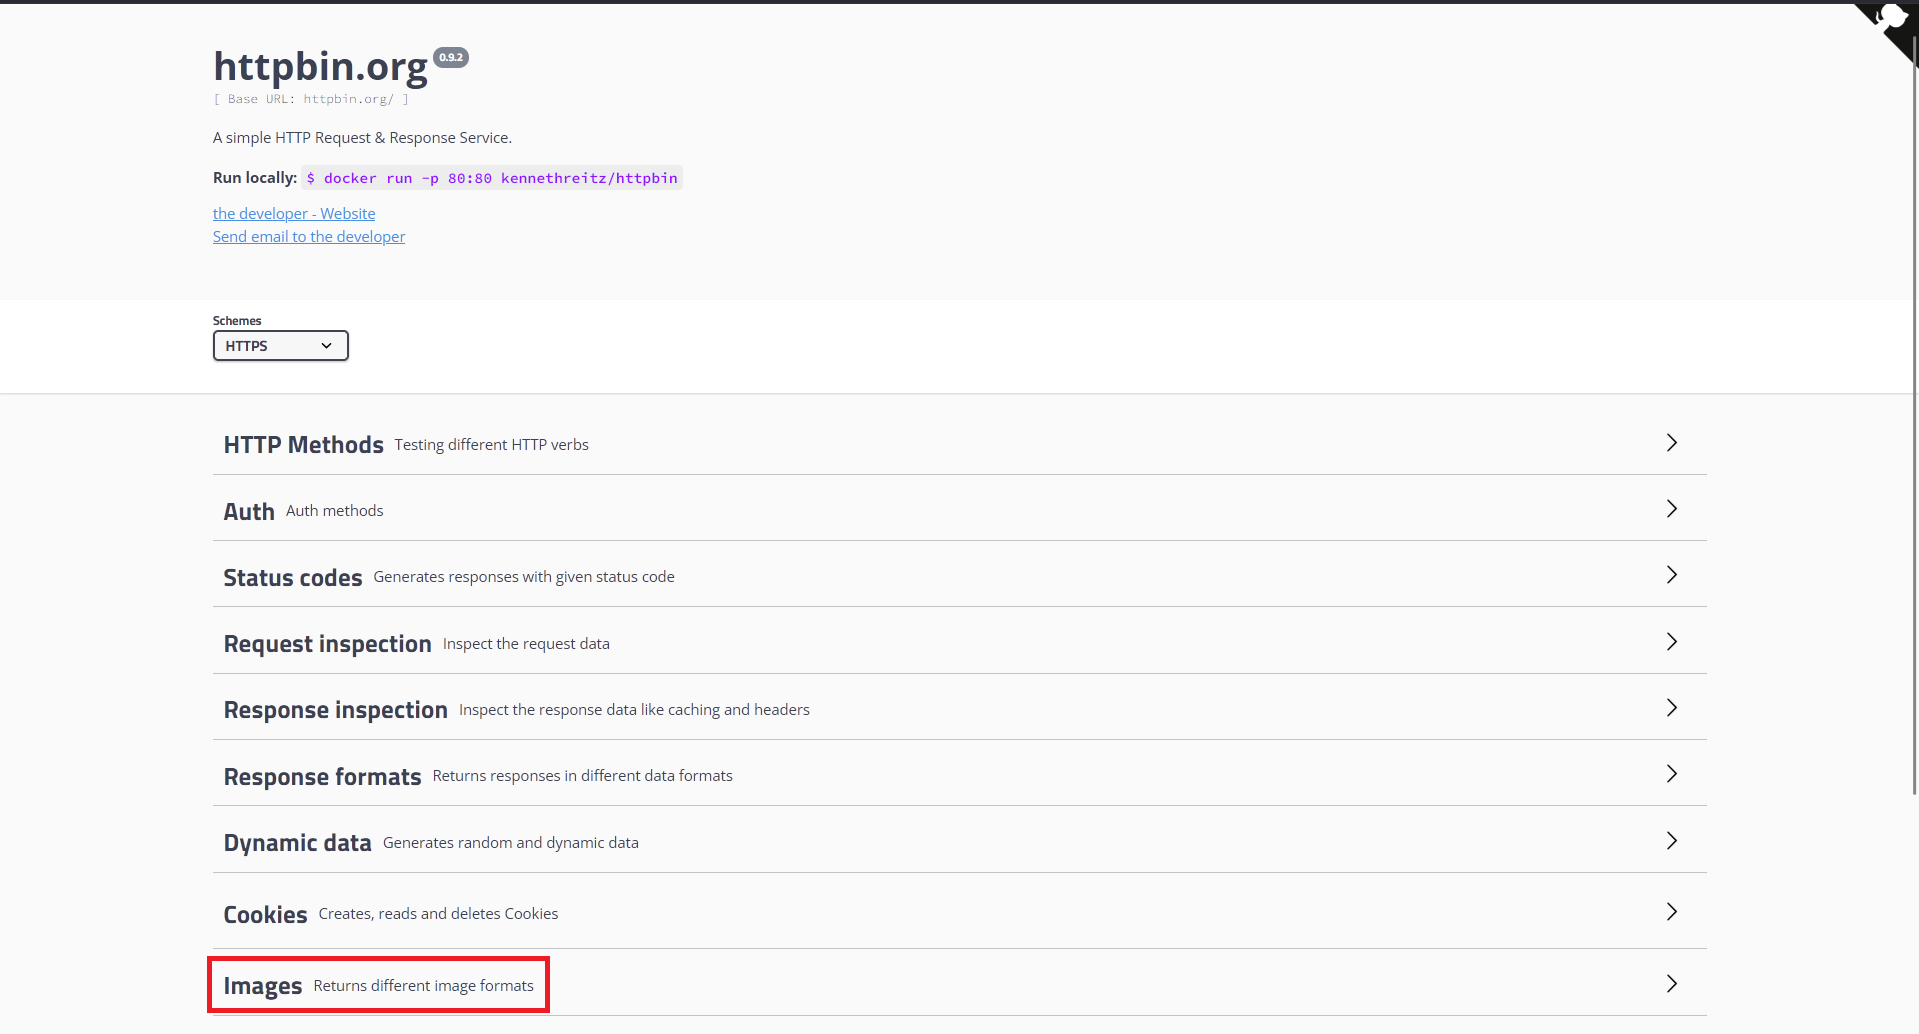The width and height of the screenshot is (1919, 1034).
Task: Expand Dynamic data section chevron
Action: click(1671, 841)
